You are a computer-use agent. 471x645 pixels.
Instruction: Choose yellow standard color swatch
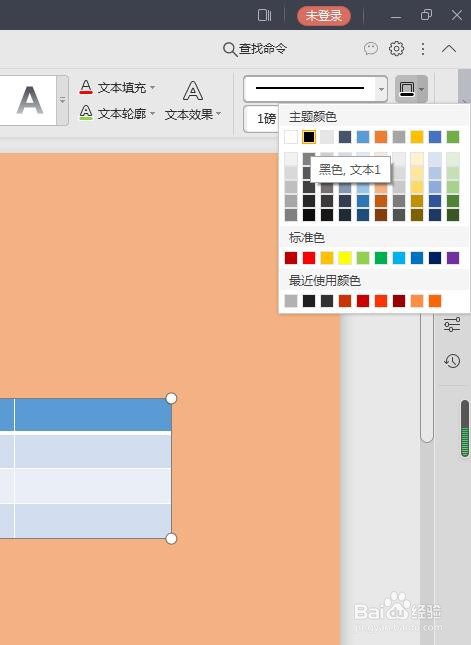[x=345, y=258]
